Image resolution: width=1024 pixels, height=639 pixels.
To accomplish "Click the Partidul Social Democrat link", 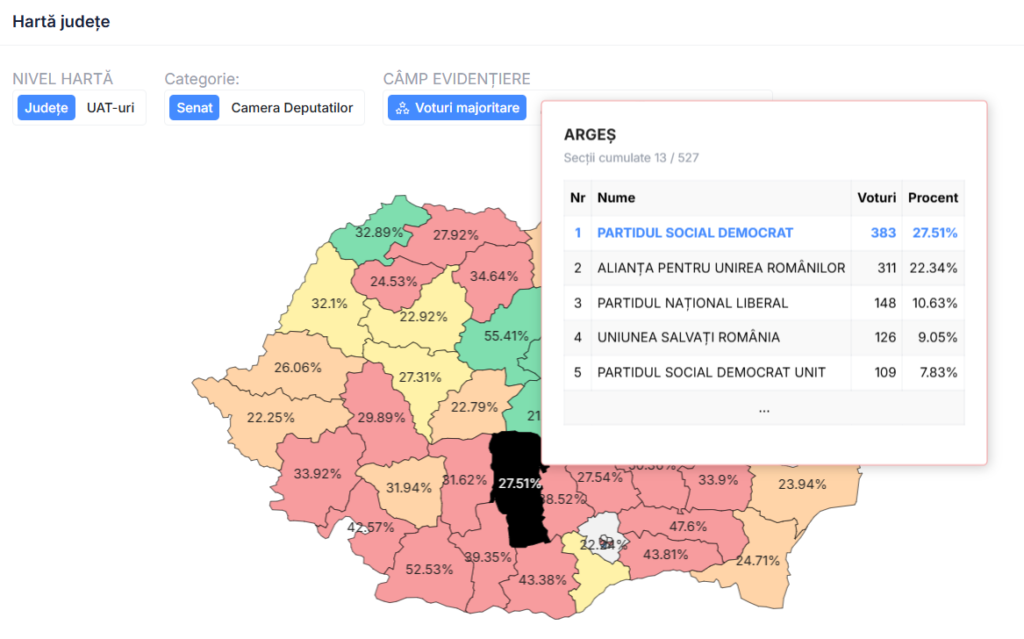I will [695, 233].
